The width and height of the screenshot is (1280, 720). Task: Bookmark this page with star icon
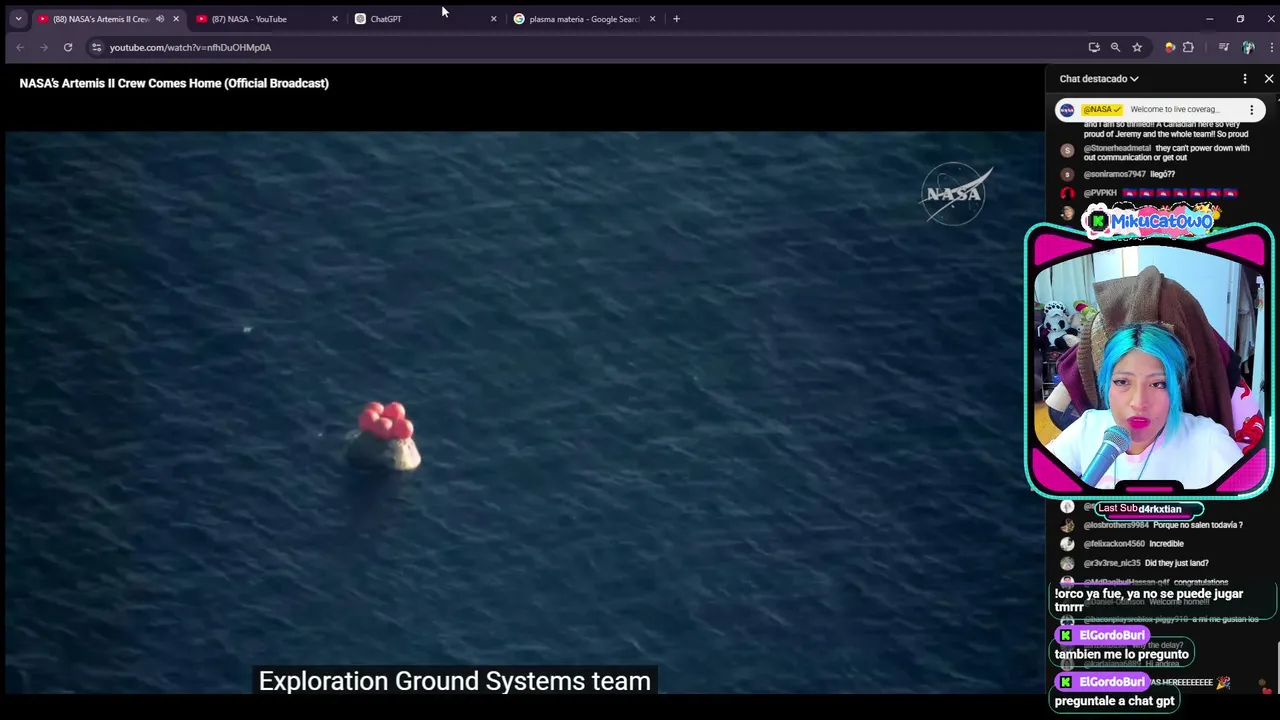pos(1137,47)
